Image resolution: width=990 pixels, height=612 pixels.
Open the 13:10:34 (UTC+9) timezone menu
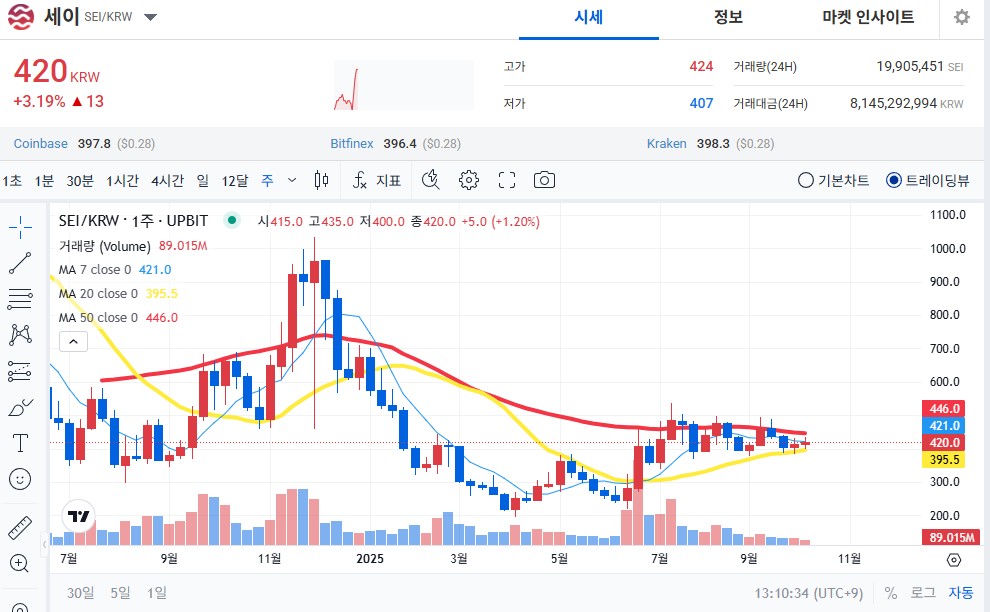point(808,593)
